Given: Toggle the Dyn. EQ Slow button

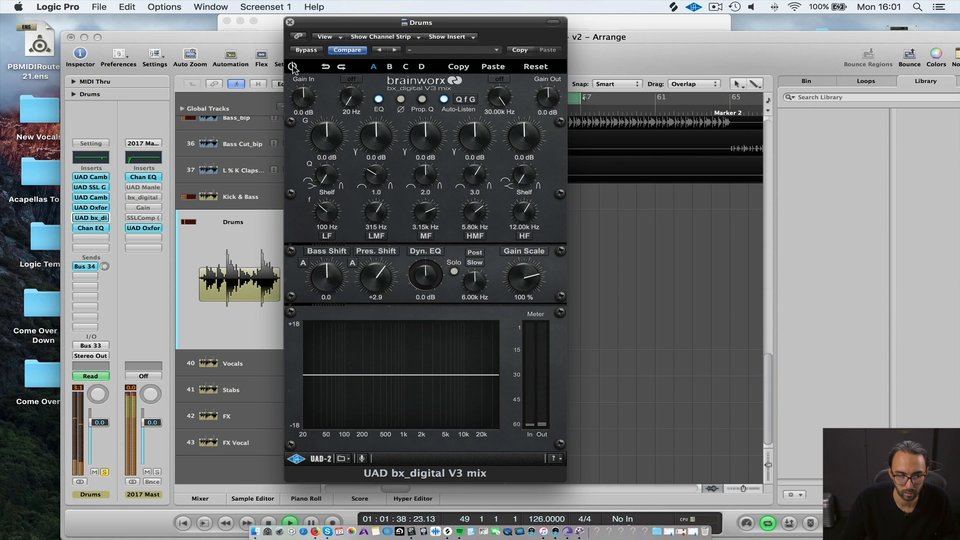Looking at the screenshot, I should point(474,263).
